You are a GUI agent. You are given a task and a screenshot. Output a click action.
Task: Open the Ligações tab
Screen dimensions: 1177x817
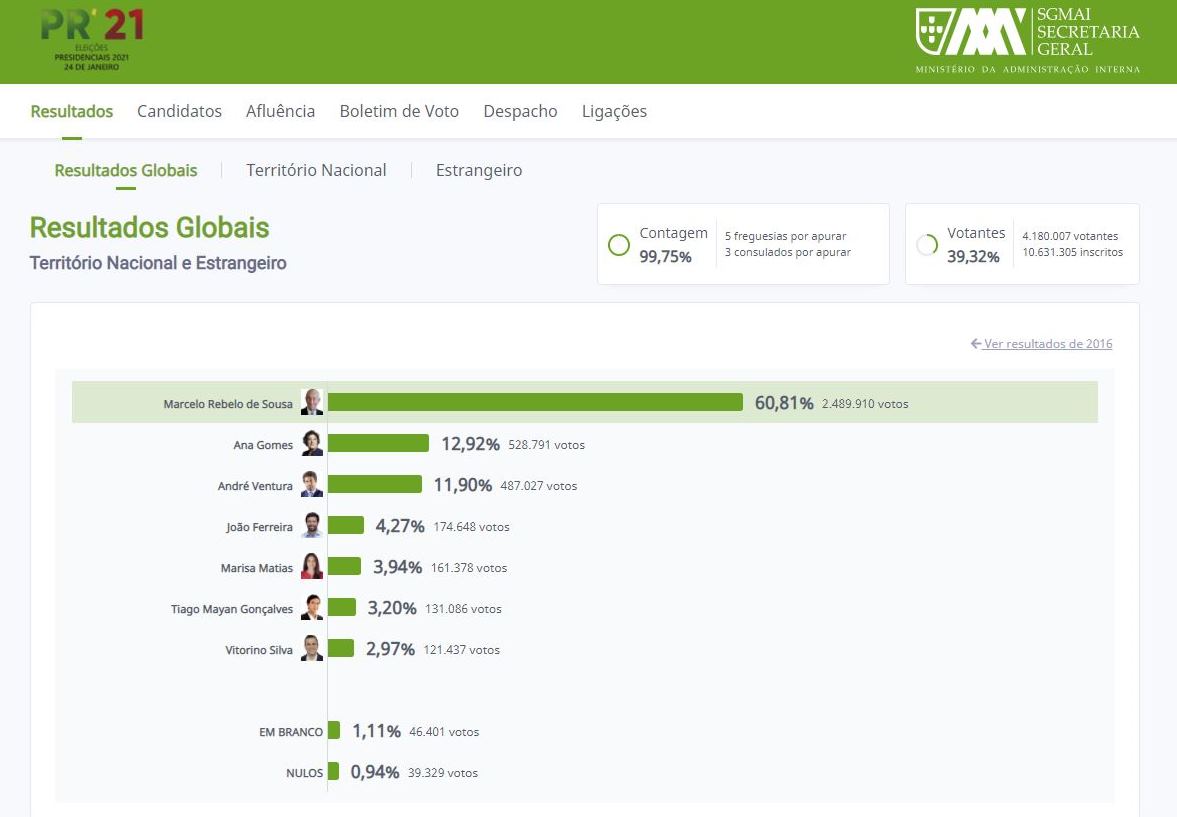tap(614, 111)
